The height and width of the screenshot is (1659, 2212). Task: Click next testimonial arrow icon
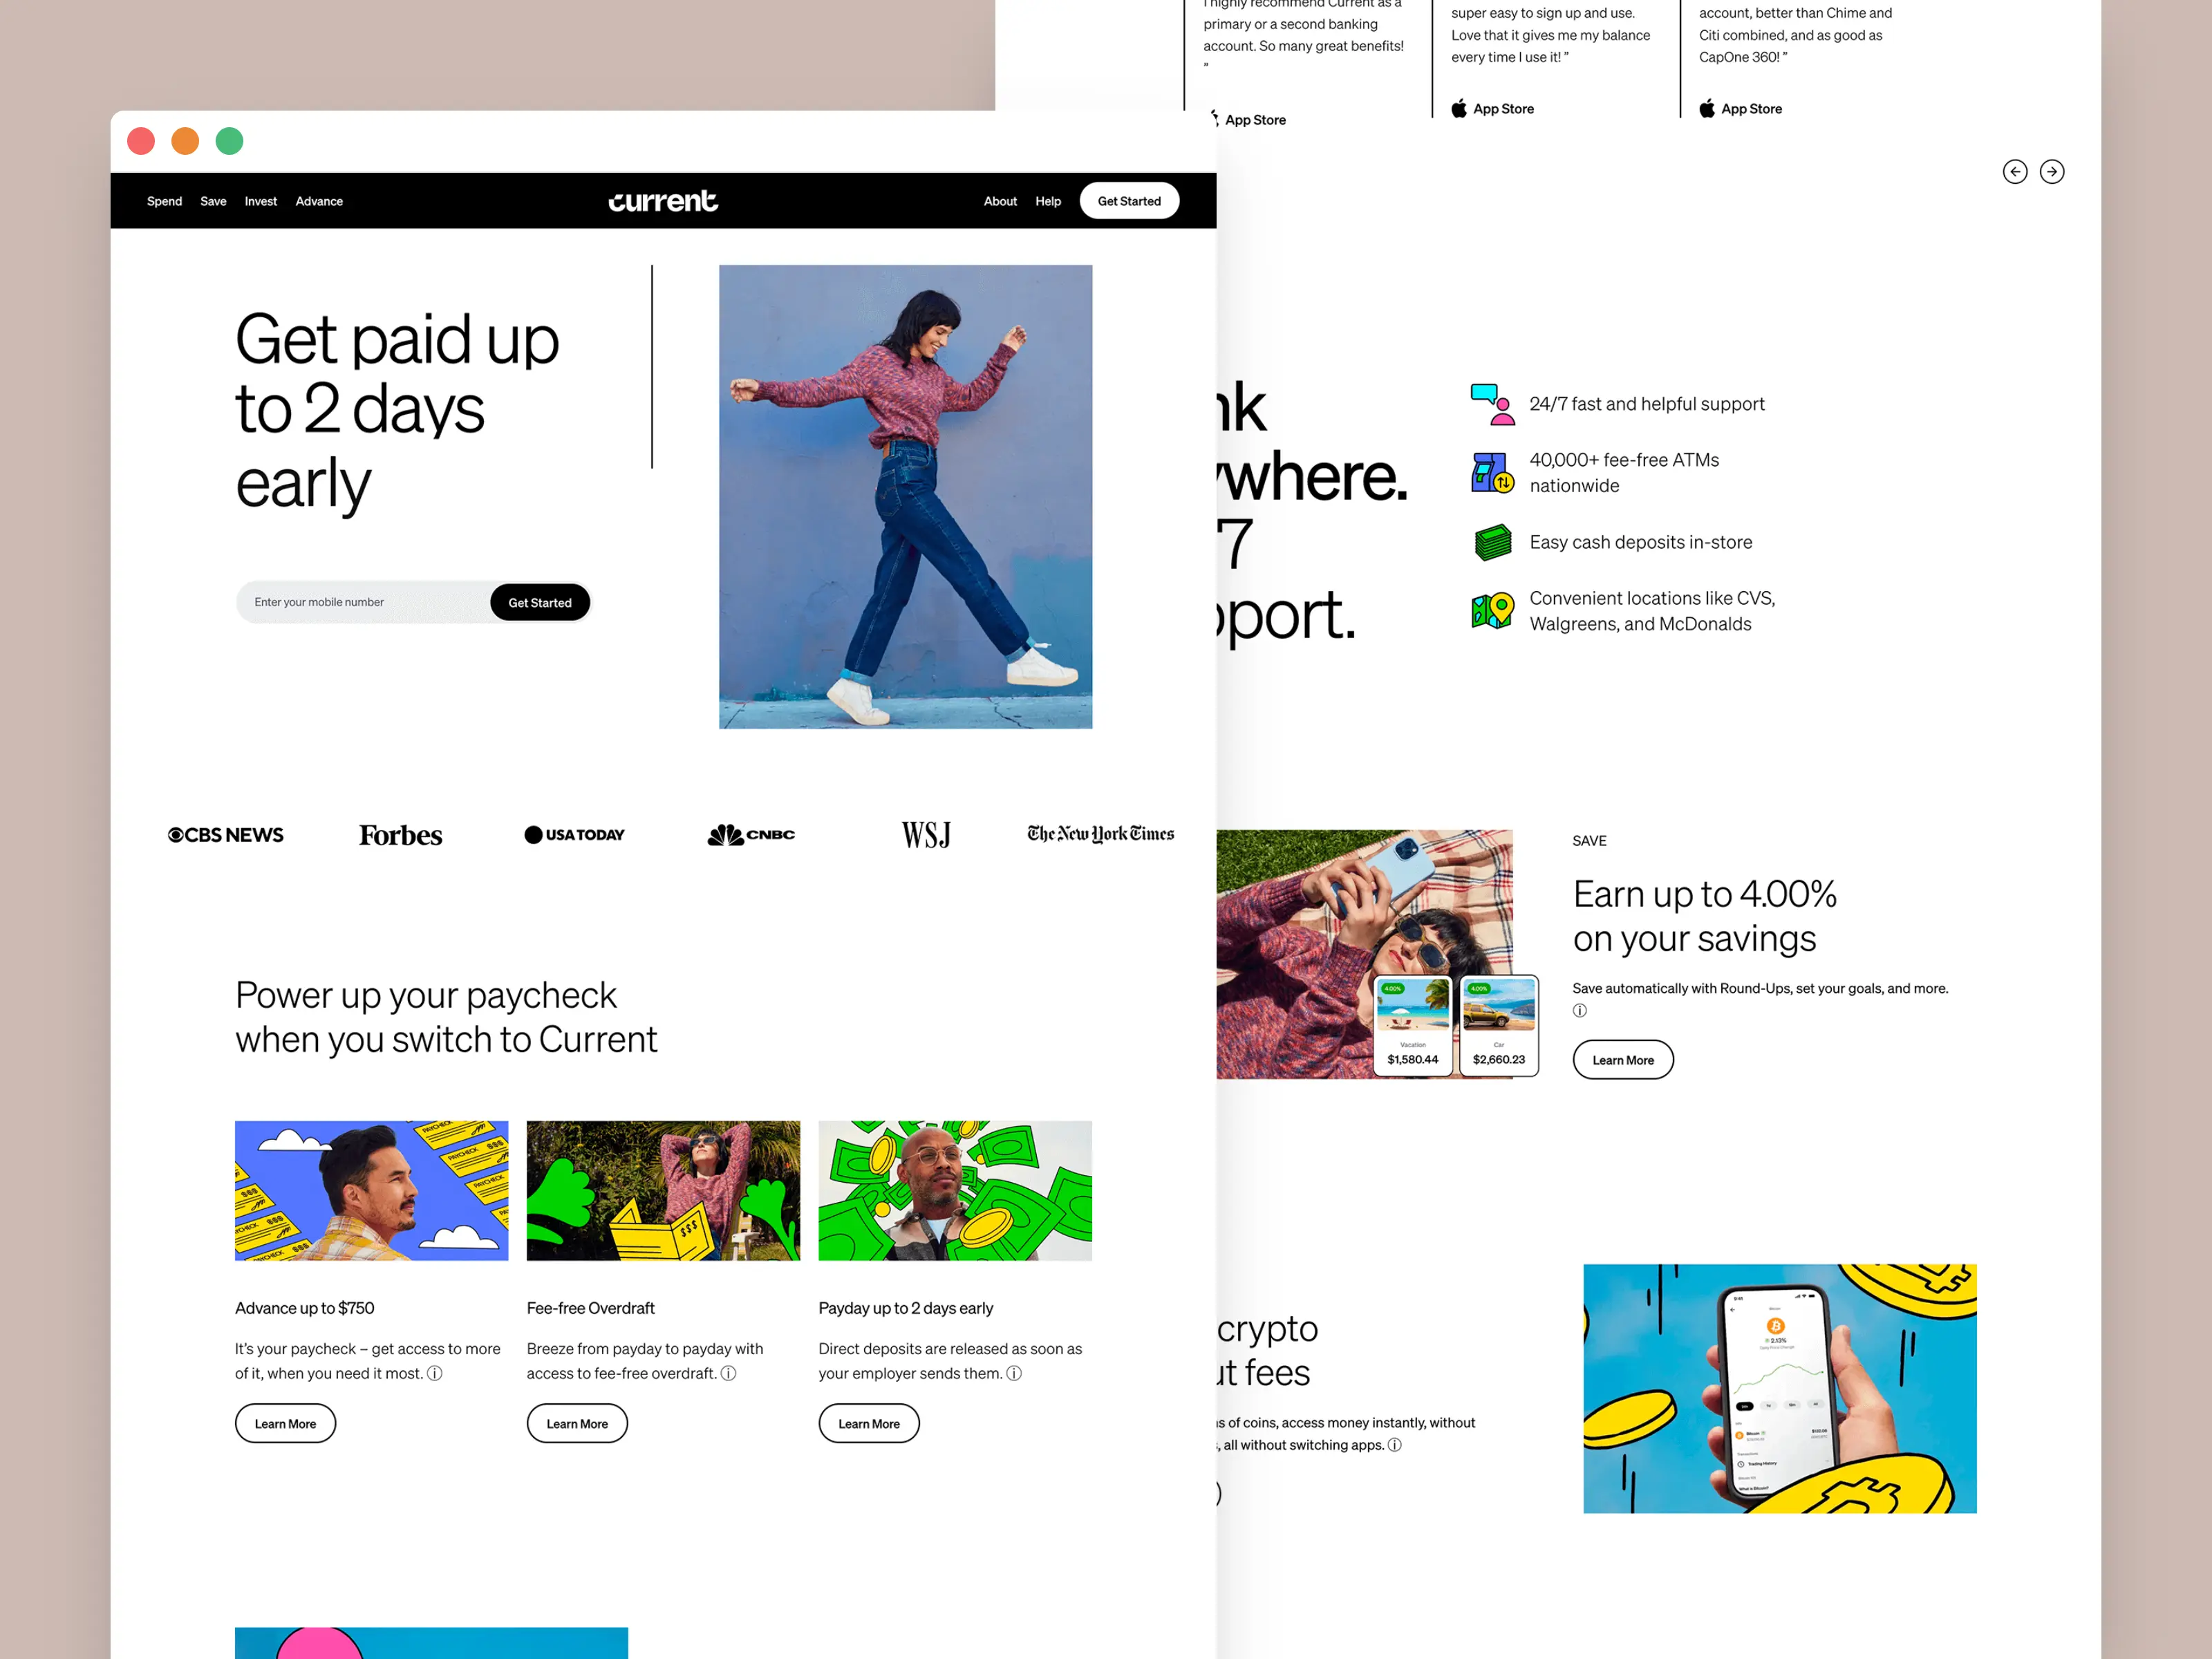pyautogui.click(x=2052, y=172)
